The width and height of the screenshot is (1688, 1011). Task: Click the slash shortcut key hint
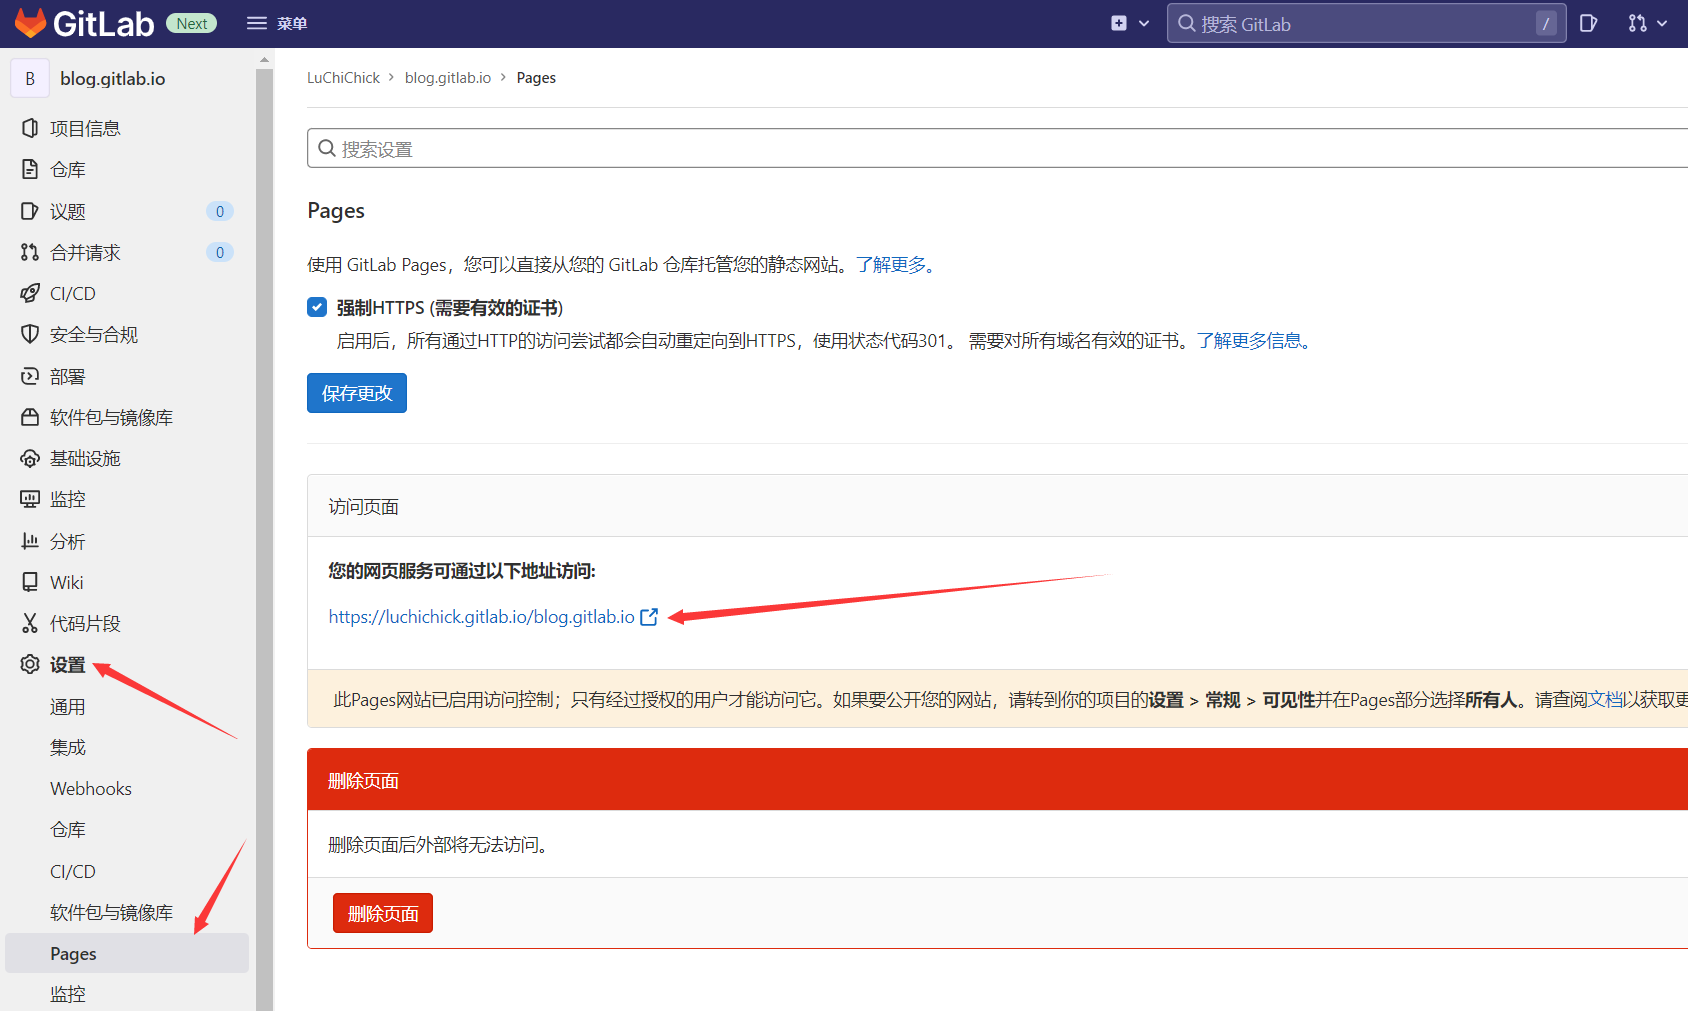(x=1546, y=24)
